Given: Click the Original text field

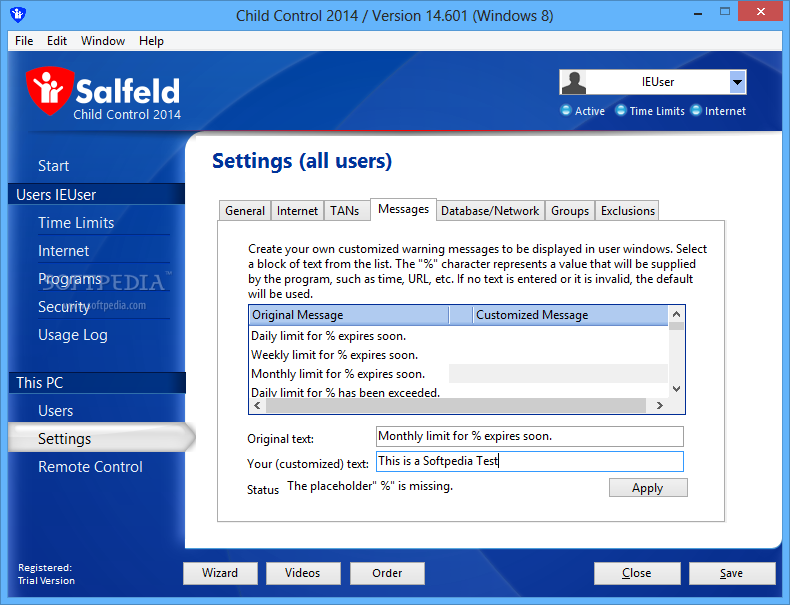Looking at the screenshot, I should pos(530,436).
